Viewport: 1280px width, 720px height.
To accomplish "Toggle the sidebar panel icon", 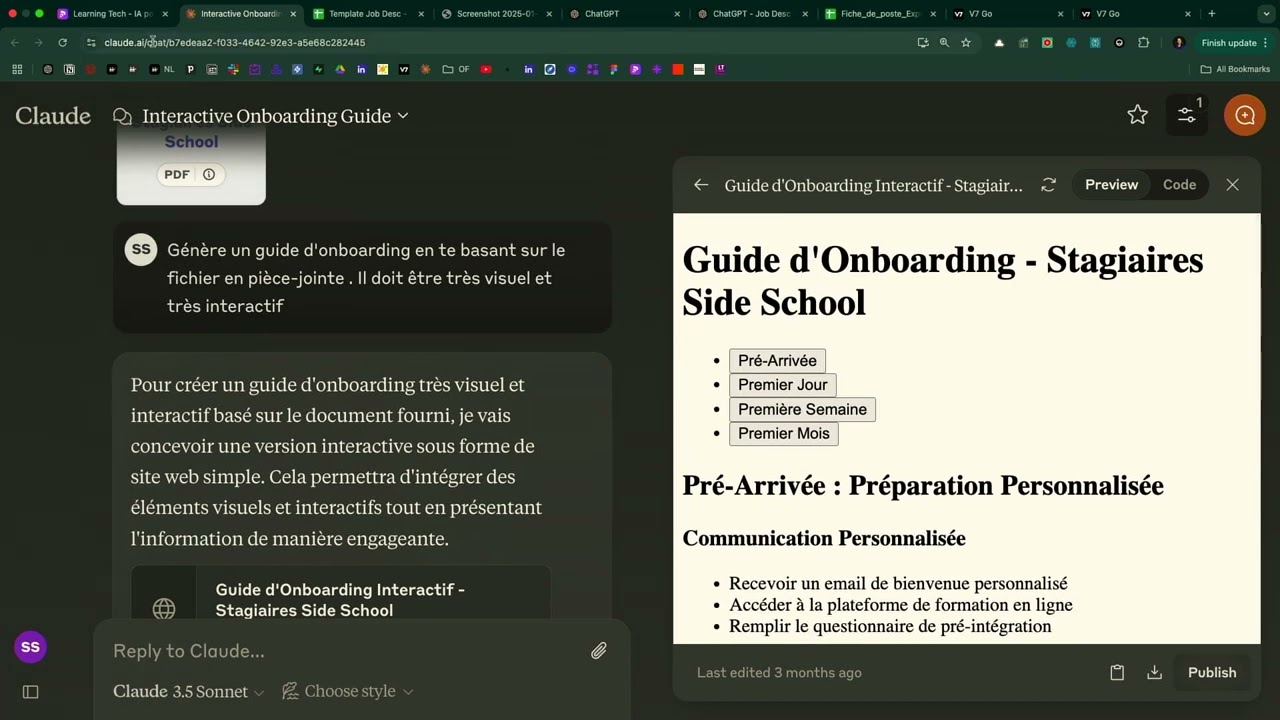I will (x=30, y=692).
